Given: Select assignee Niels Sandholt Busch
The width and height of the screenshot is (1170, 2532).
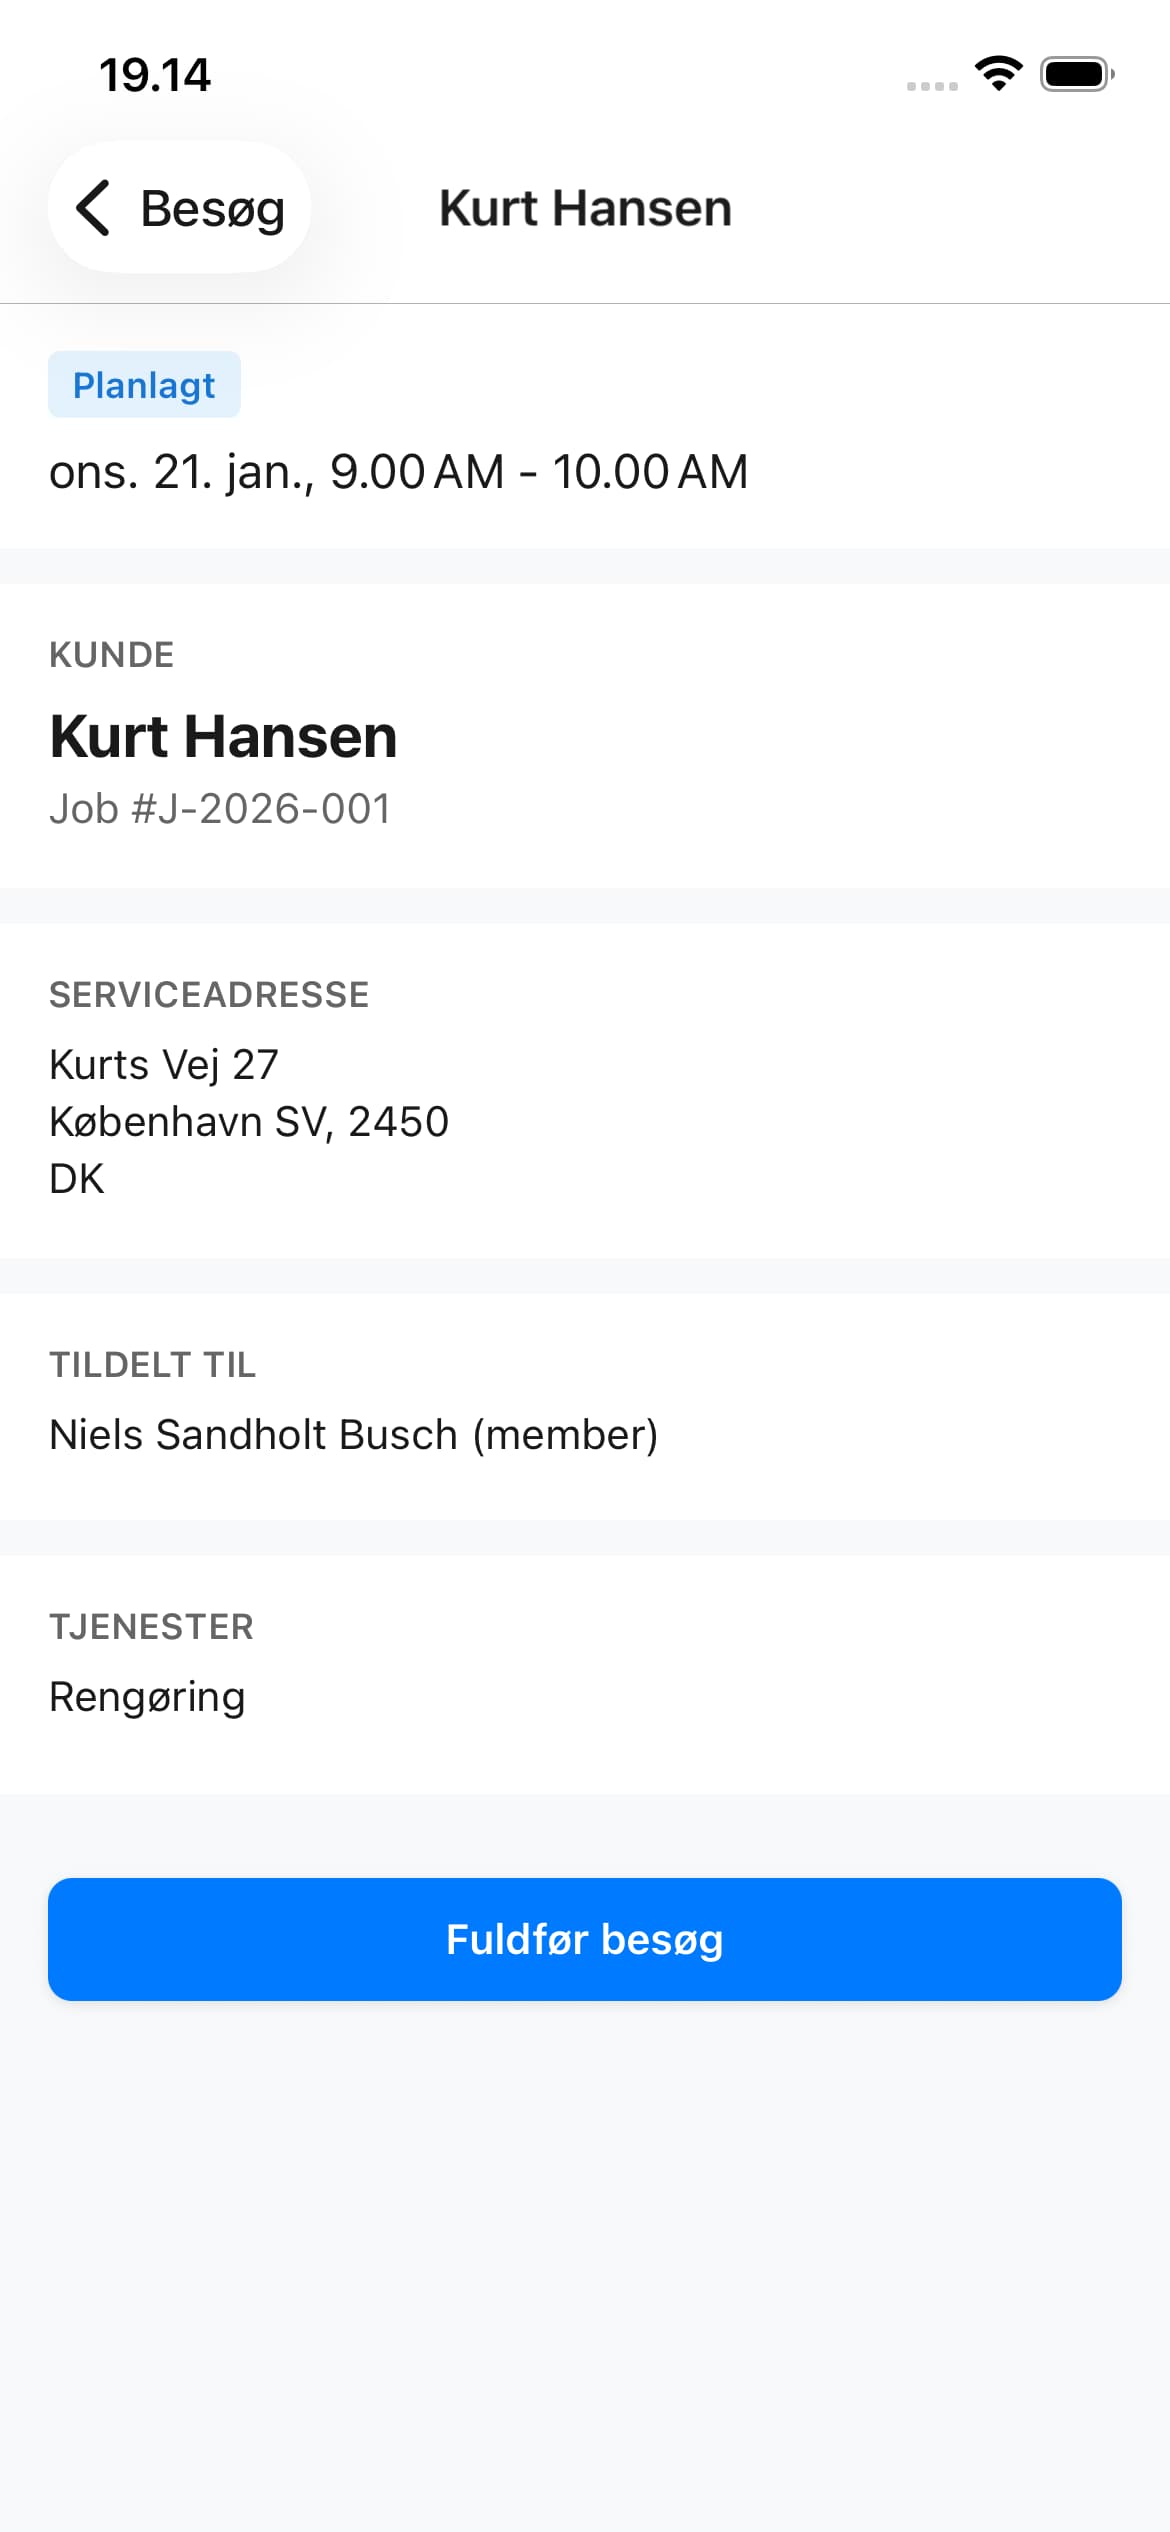Looking at the screenshot, I should 353,1434.
